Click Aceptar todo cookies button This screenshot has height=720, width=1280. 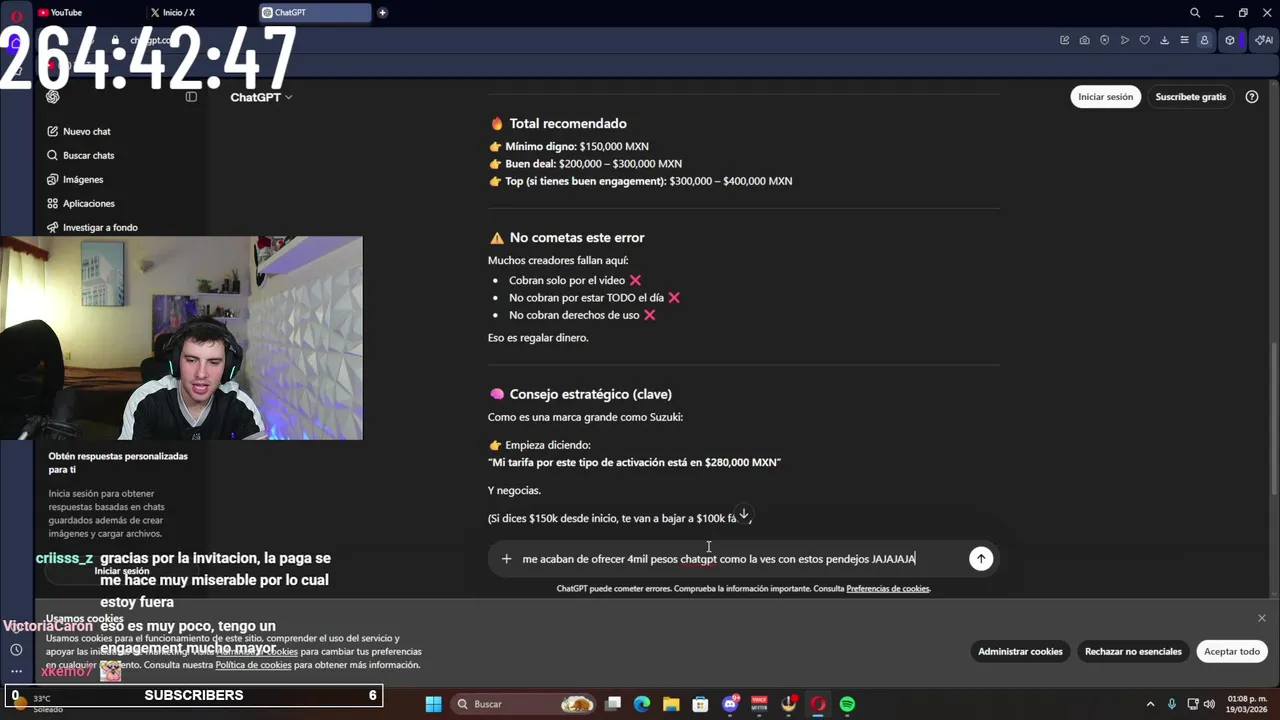coord(1231,651)
